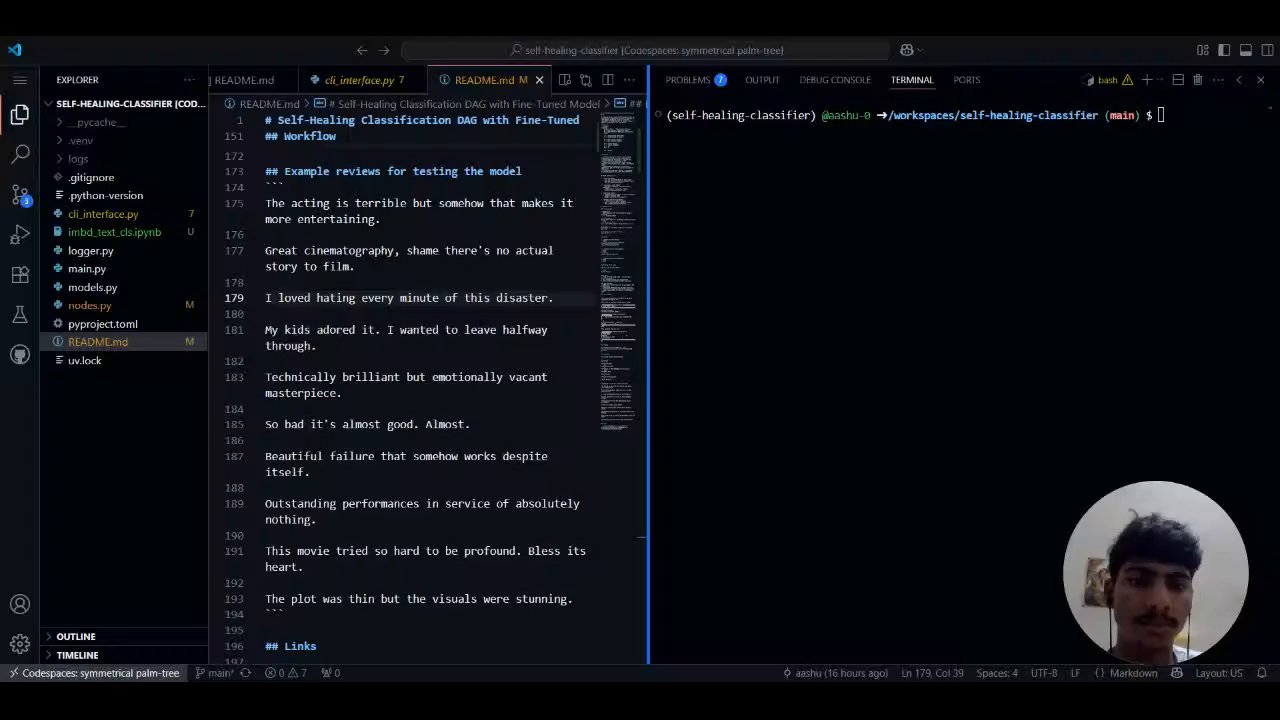Open notifications bell in status bar
This screenshot has width=1280, height=720.
pos(1263,673)
